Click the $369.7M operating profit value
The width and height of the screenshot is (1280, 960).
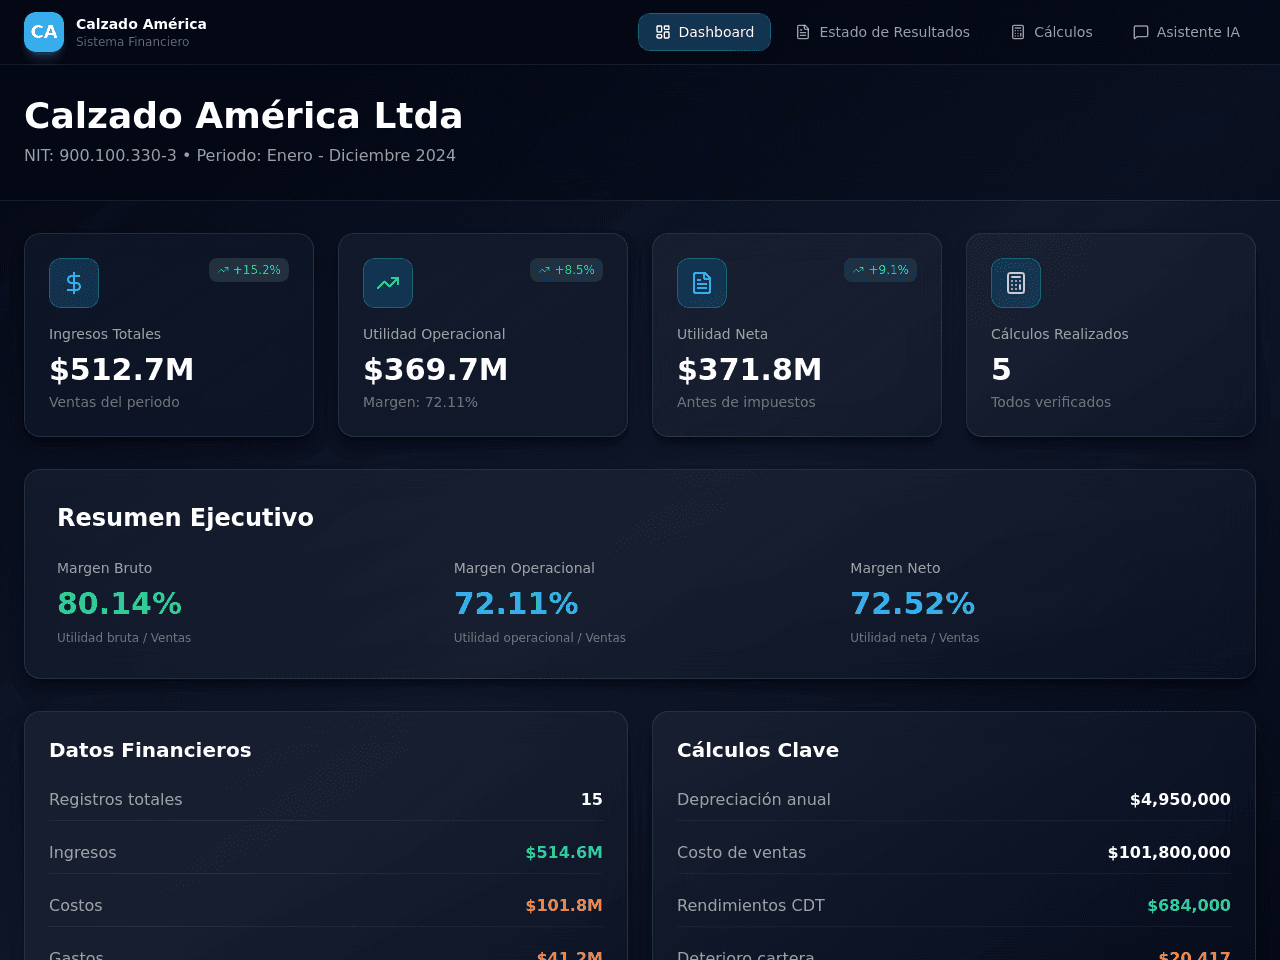click(436, 369)
